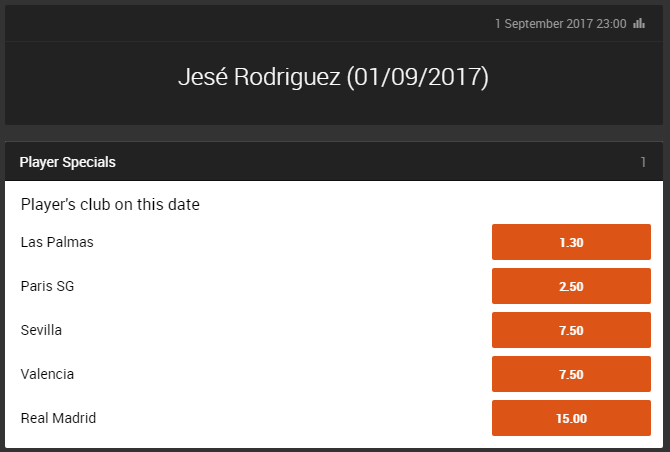Click the (01/09/2017) date in title
The height and width of the screenshot is (452, 670).
click(x=417, y=78)
